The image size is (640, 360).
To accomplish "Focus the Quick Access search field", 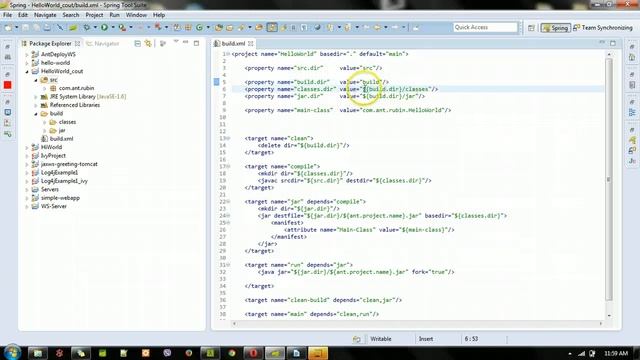I will click(x=485, y=27).
